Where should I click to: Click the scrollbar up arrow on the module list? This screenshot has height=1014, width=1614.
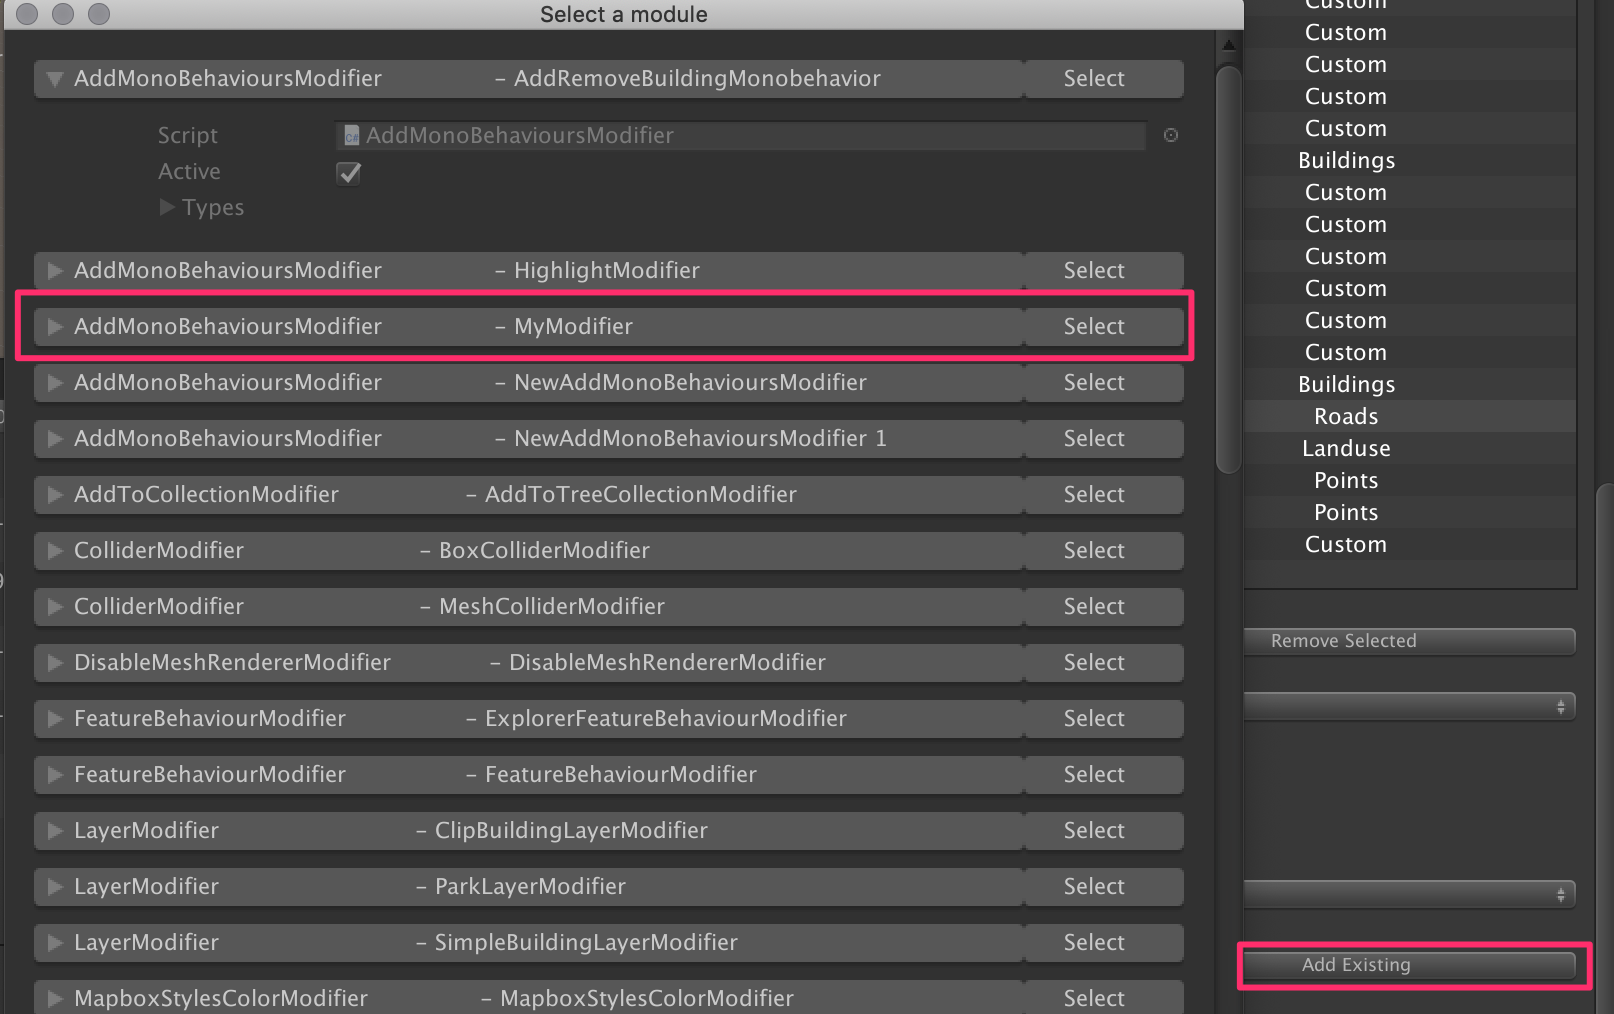coord(1227,44)
